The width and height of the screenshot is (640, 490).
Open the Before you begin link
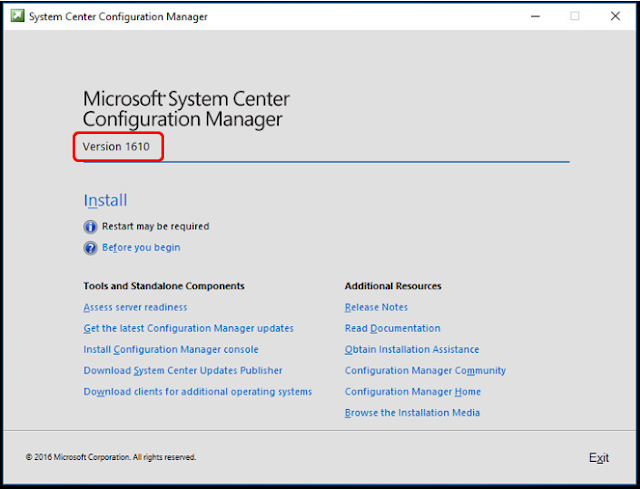click(x=141, y=248)
